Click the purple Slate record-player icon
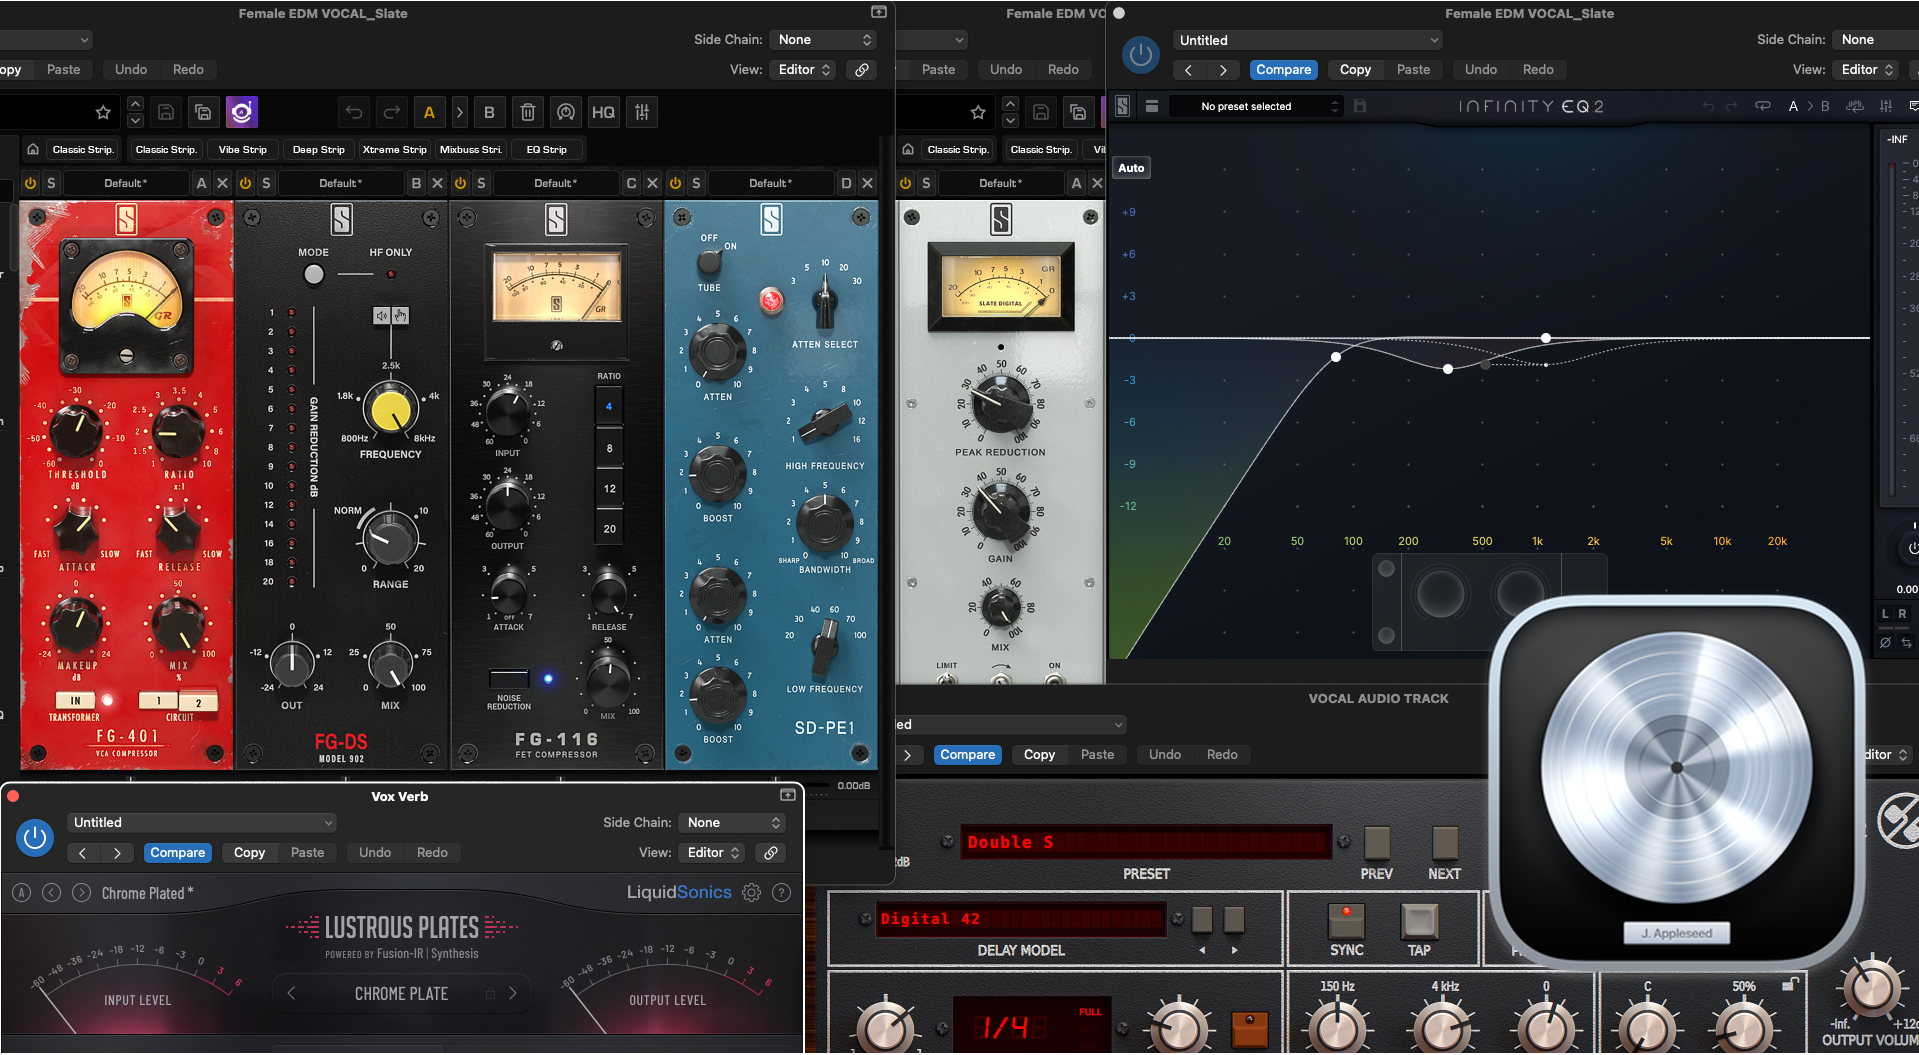This screenshot has height=1055, width=1919. (242, 112)
